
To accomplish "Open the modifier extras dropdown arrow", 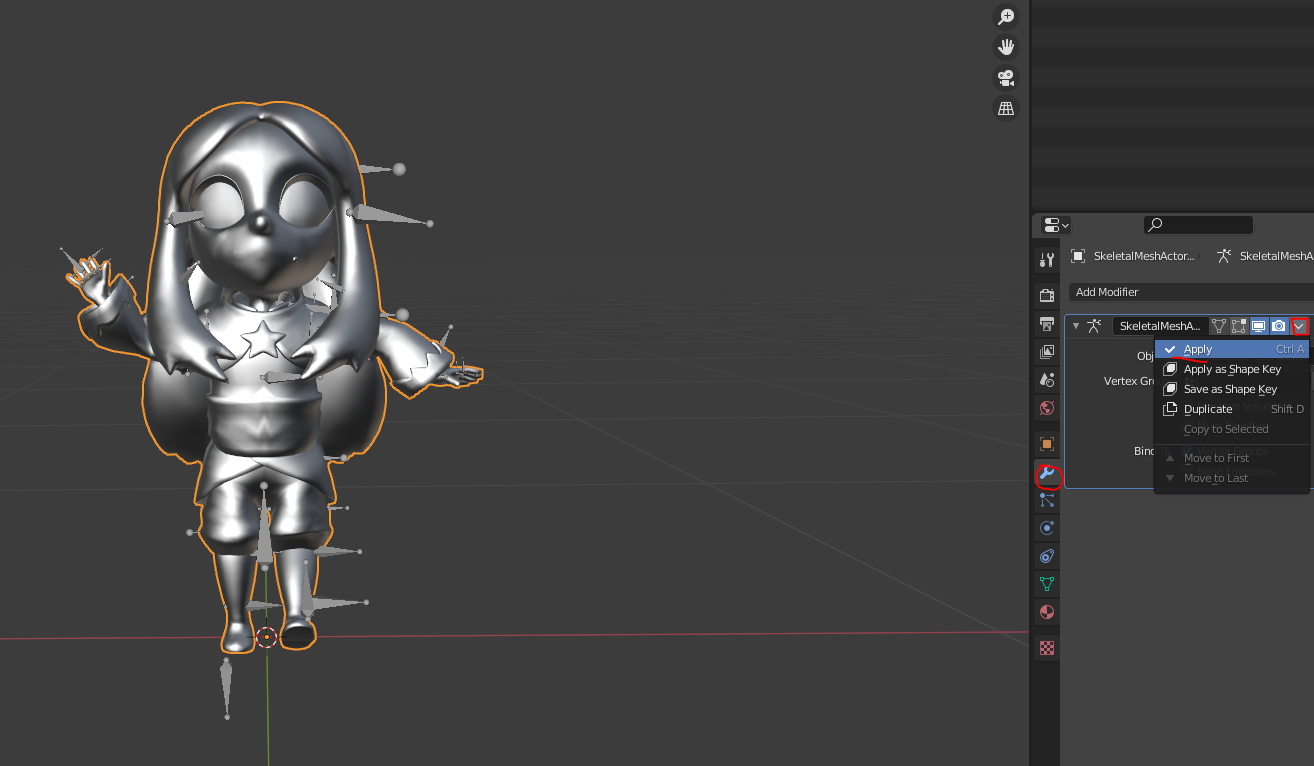I will tap(1299, 326).
